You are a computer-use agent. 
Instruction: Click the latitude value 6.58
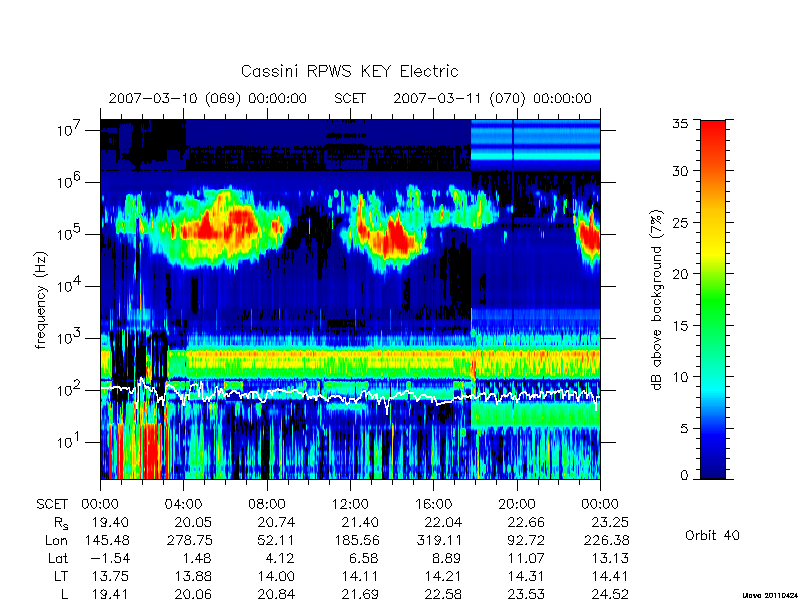coord(364,558)
